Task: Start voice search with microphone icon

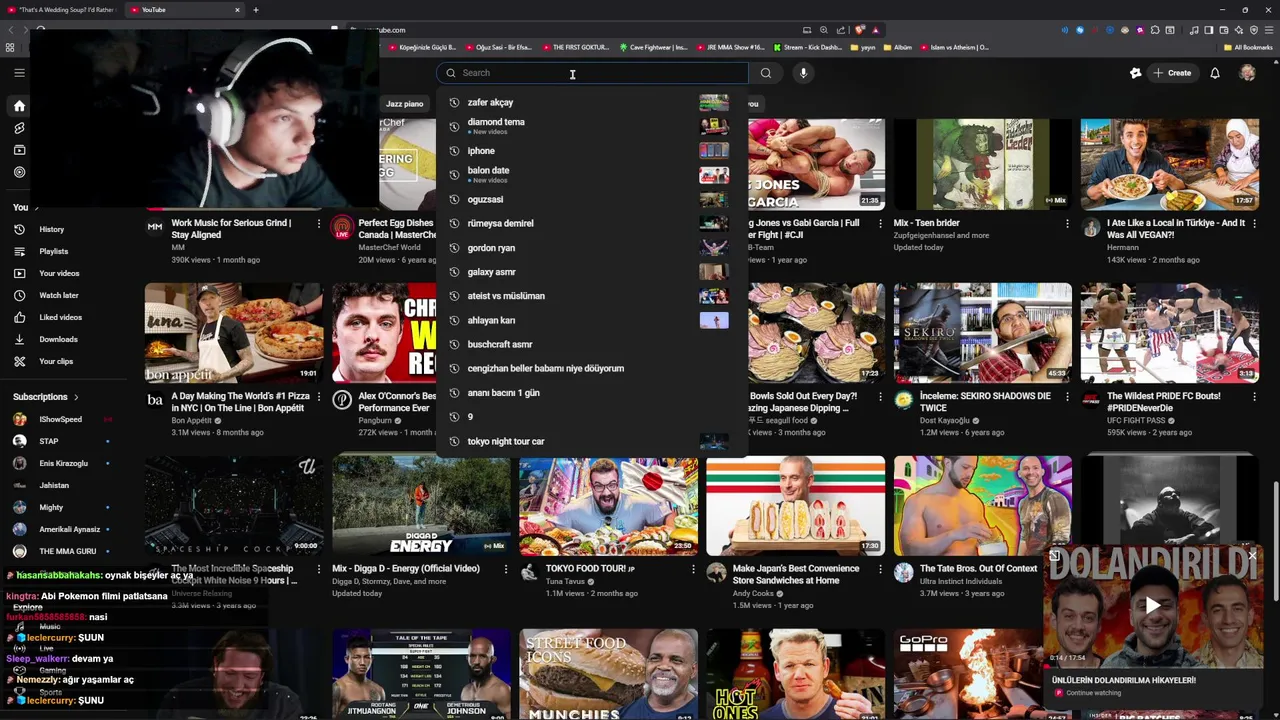Action: [x=803, y=73]
